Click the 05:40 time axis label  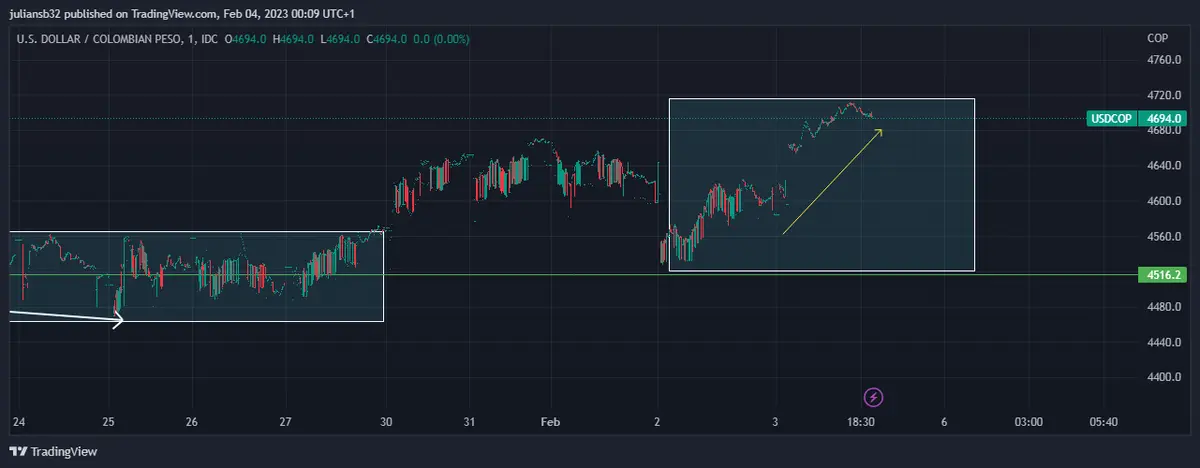1103,422
